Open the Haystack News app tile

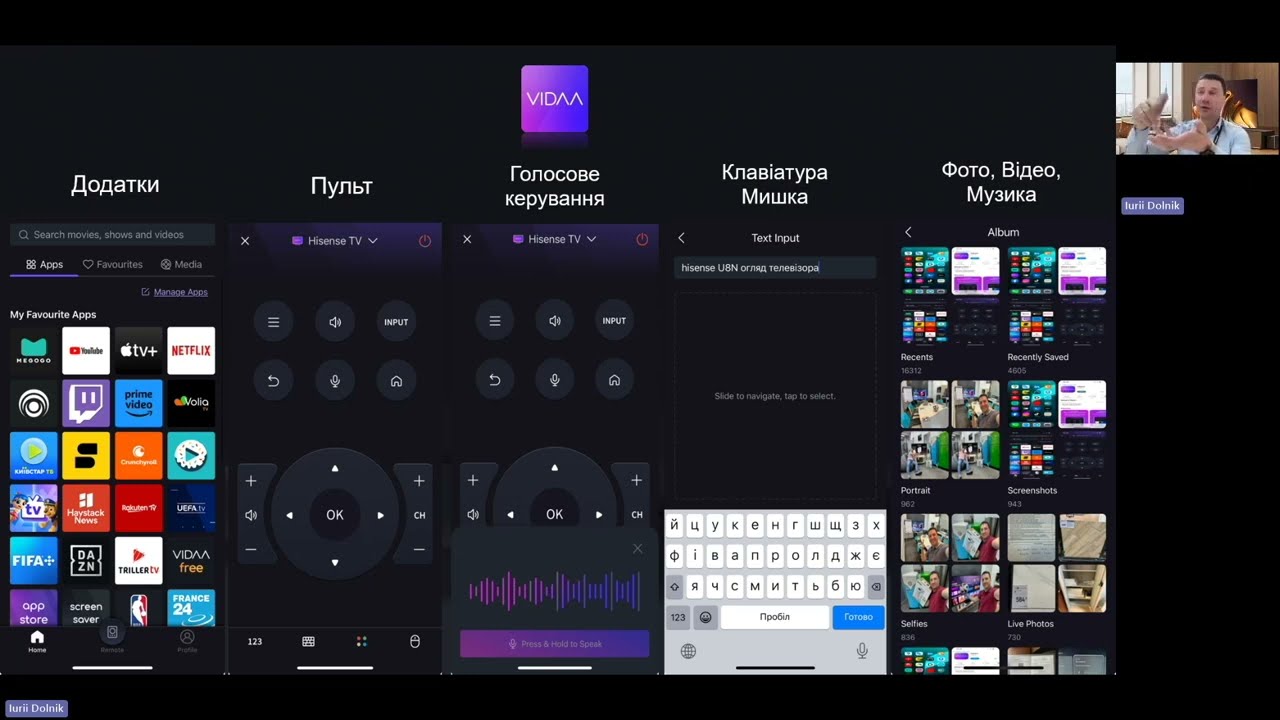[86, 508]
